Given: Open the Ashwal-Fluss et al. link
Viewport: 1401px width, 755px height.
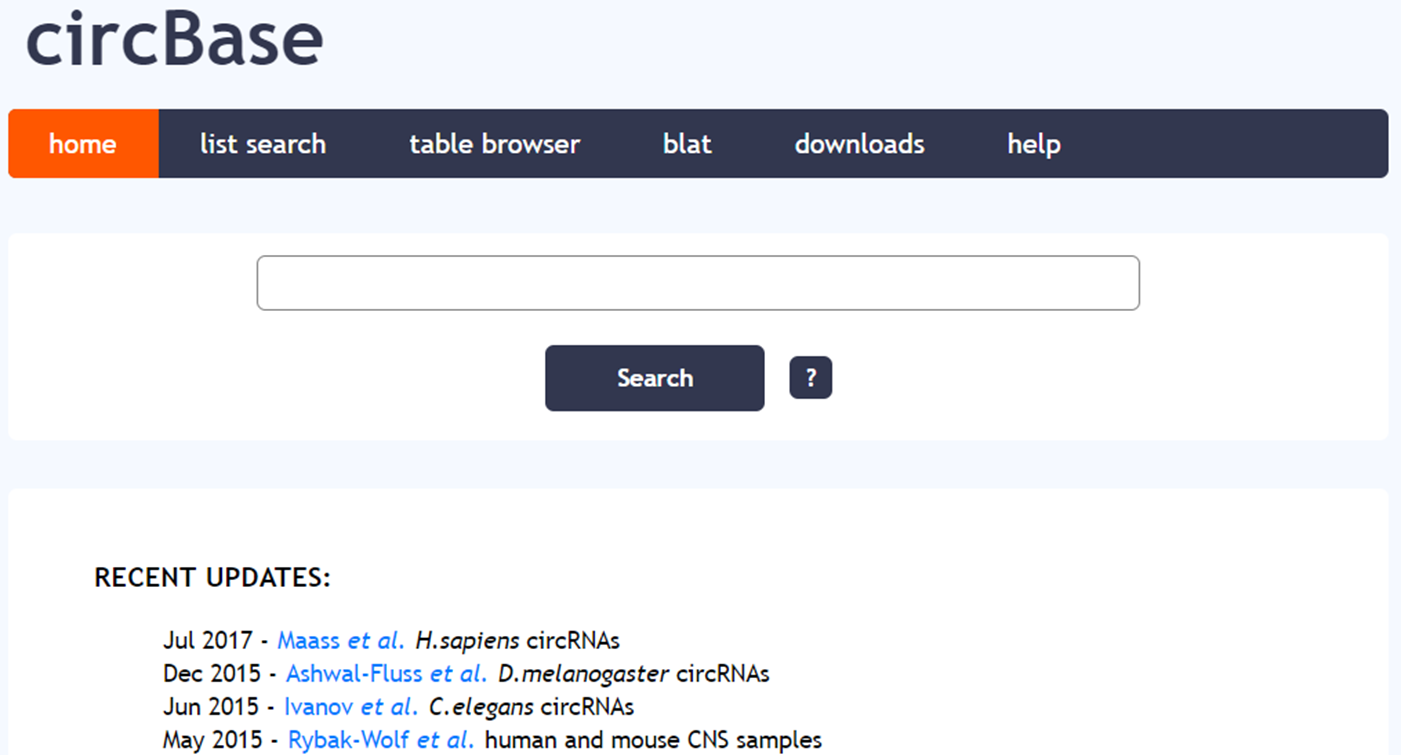Looking at the screenshot, I should tap(386, 674).
